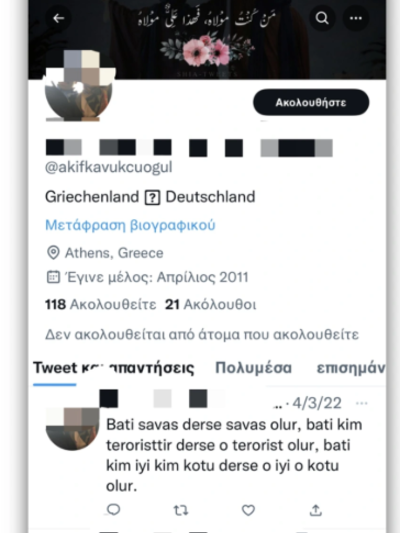View the 118 Ακολουθείτε following list
Image resolution: width=400 pixels, height=533 pixels.
[x=101, y=305]
